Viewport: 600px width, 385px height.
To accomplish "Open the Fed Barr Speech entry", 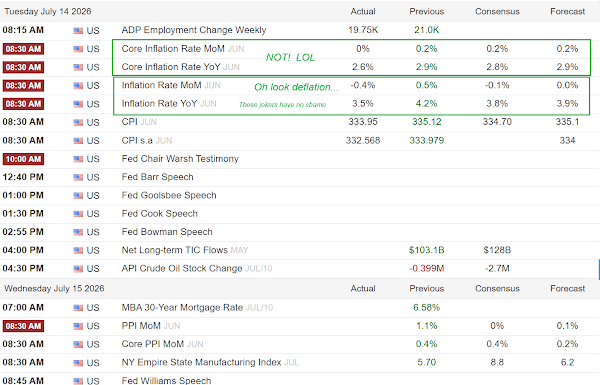I will (x=157, y=177).
